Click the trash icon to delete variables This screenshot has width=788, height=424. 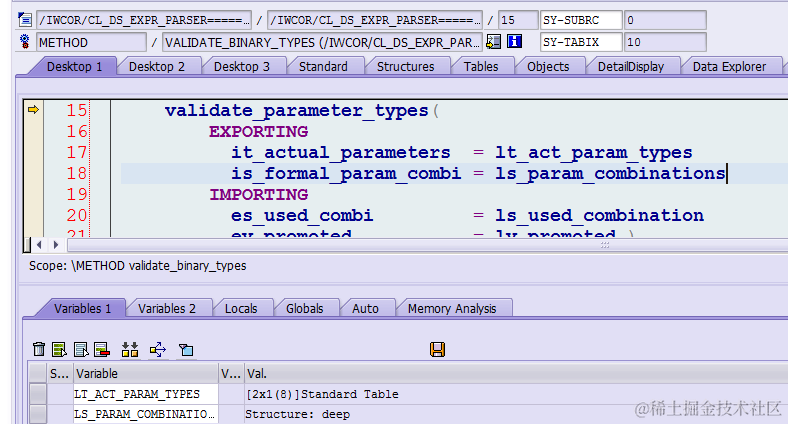click(39, 349)
